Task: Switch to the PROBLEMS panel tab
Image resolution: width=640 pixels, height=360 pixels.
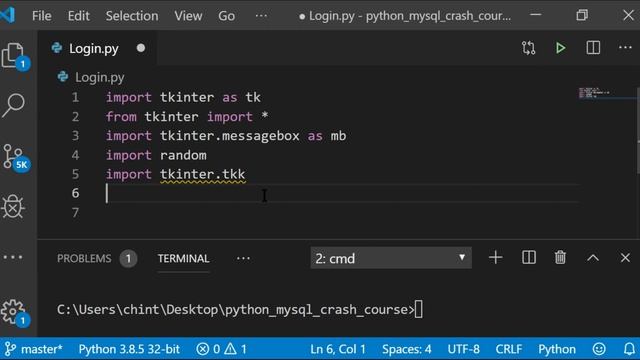Action: [x=84, y=258]
